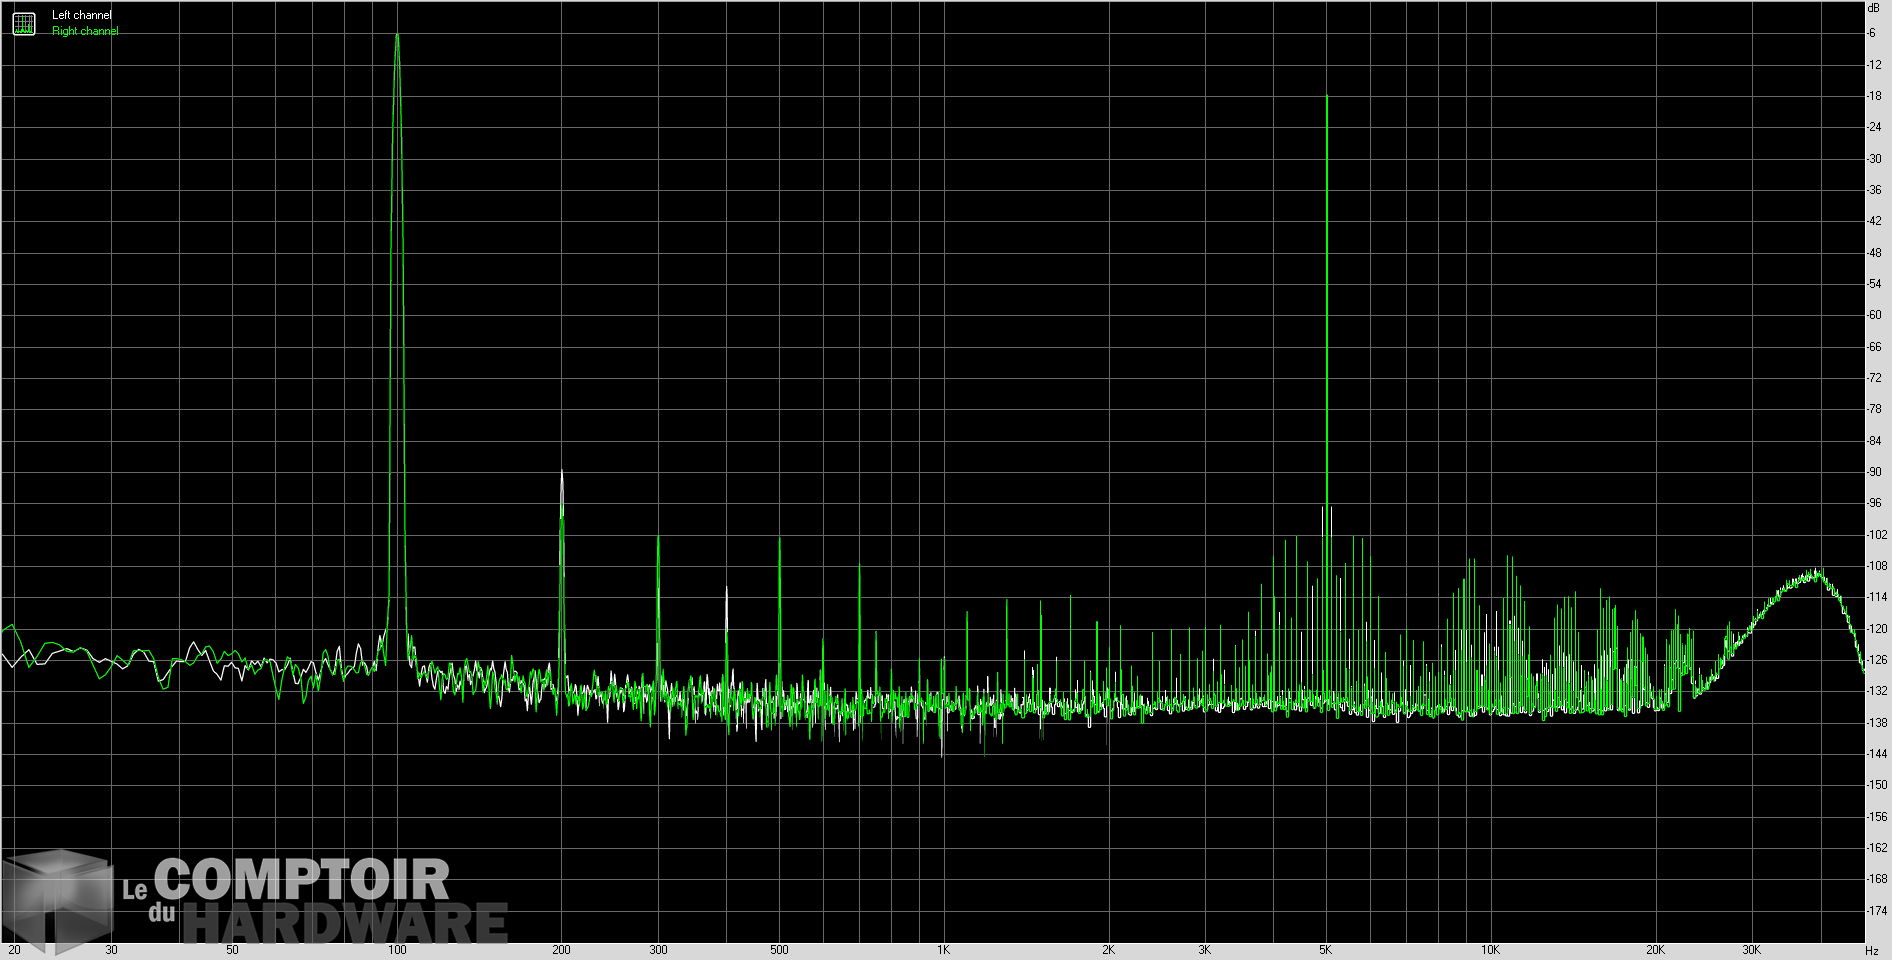Click the 1K label on the frequency axis
1892x960 pixels.
click(943, 950)
